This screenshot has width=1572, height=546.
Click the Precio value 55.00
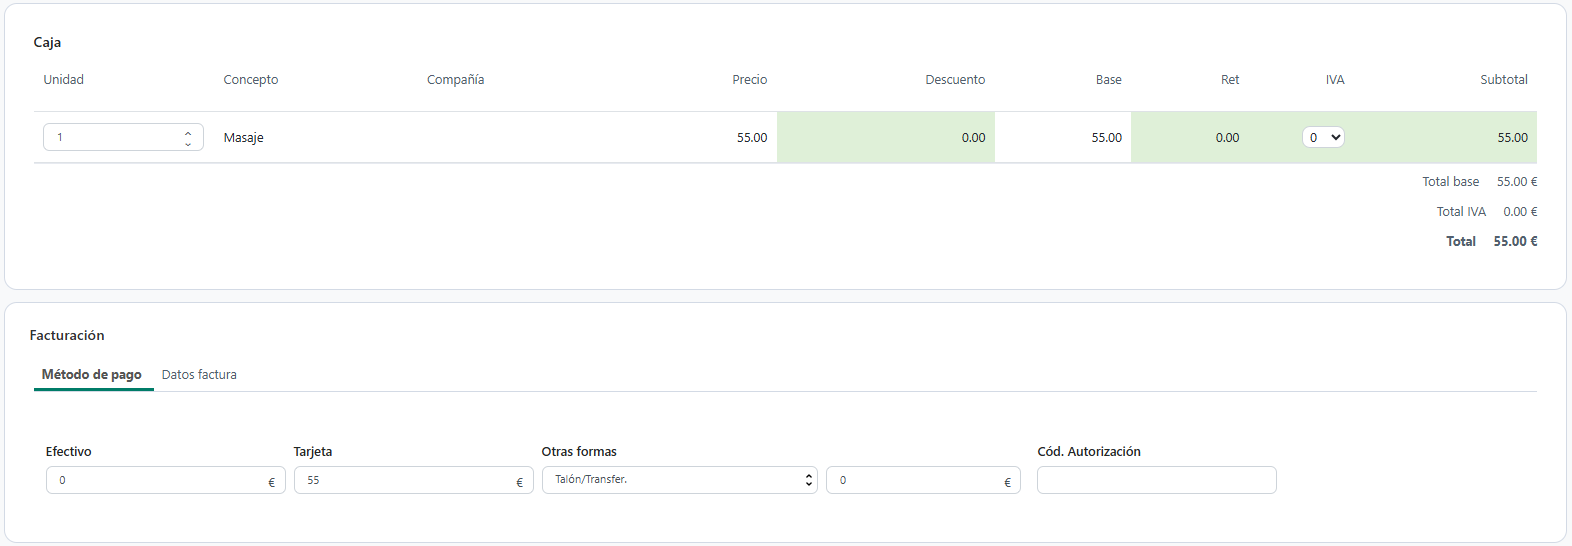click(x=752, y=137)
